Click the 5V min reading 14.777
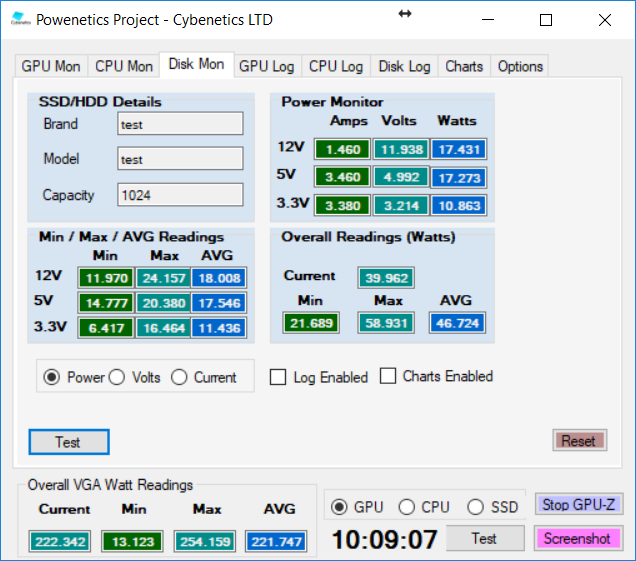The height and width of the screenshot is (561, 636). tap(106, 303)
